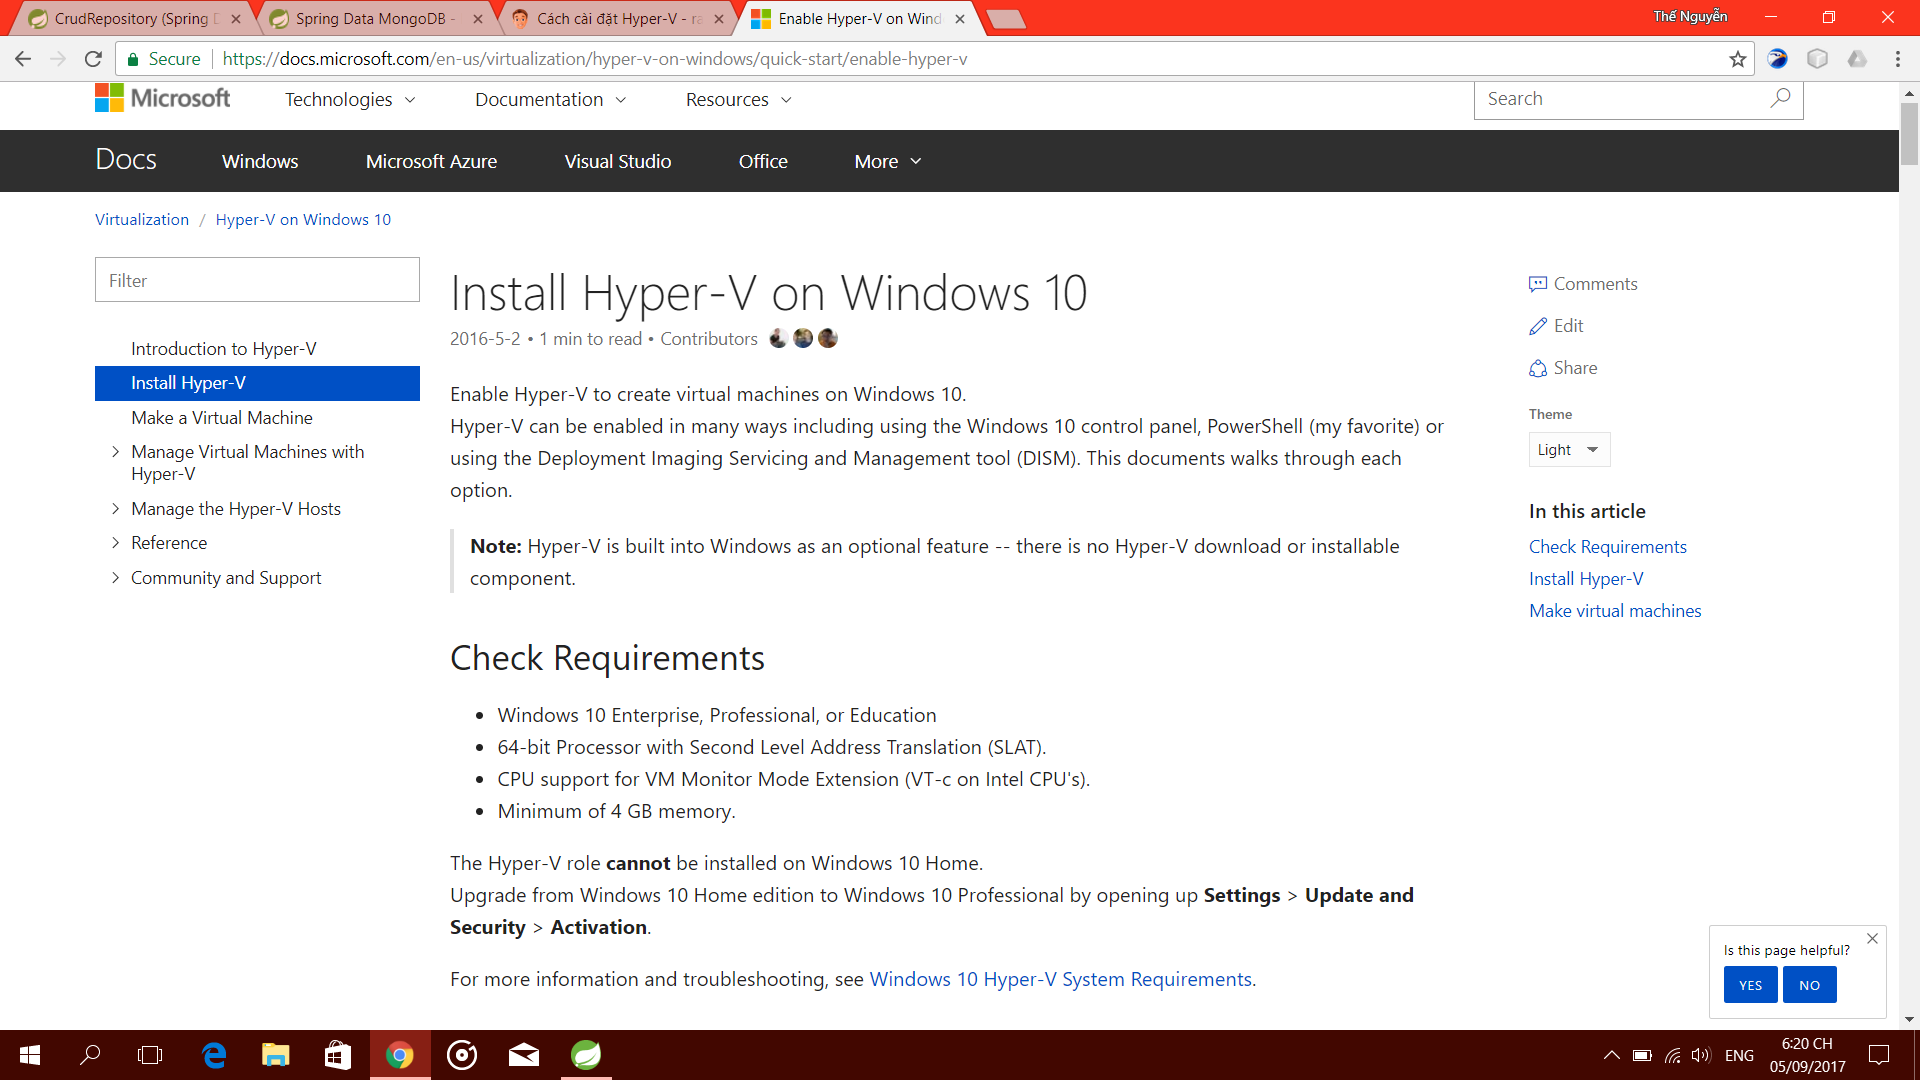The width and height of the screenshot is (1920, 1080).
Task: Click the browser forward arrow
Action: tap(58, 59)
